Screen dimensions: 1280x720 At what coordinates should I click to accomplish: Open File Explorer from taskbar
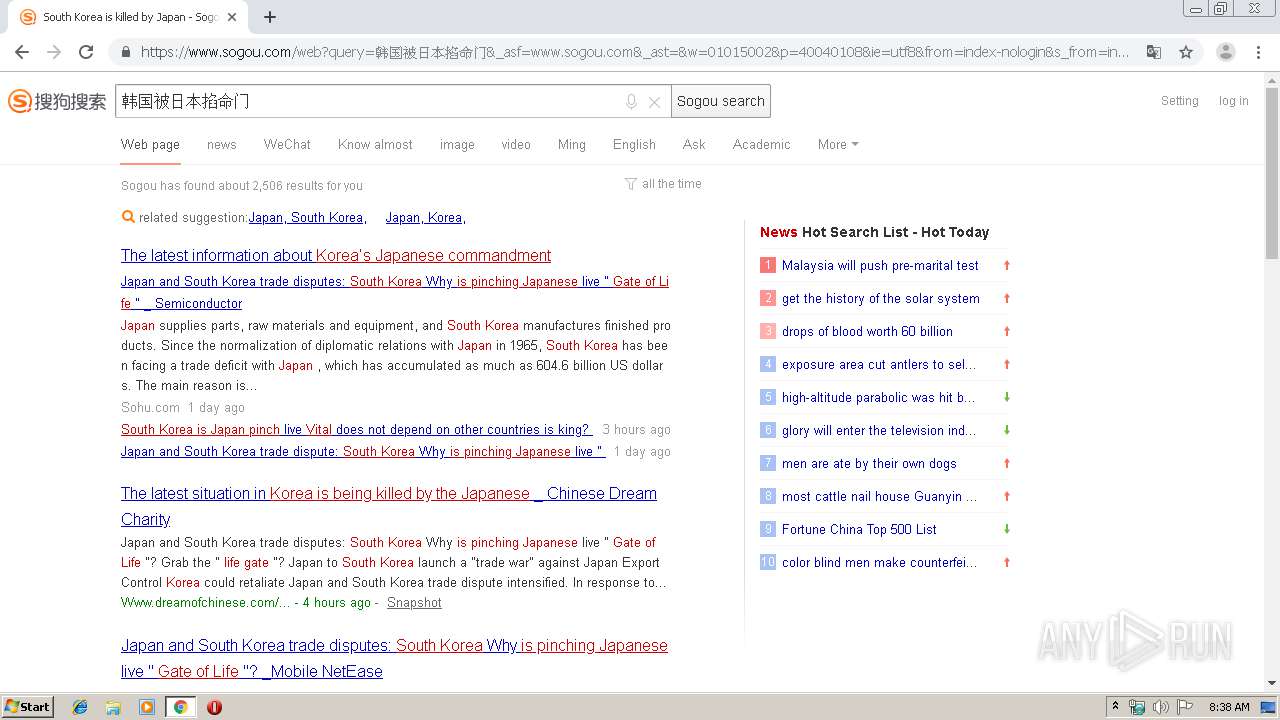[x=113, y=707]
